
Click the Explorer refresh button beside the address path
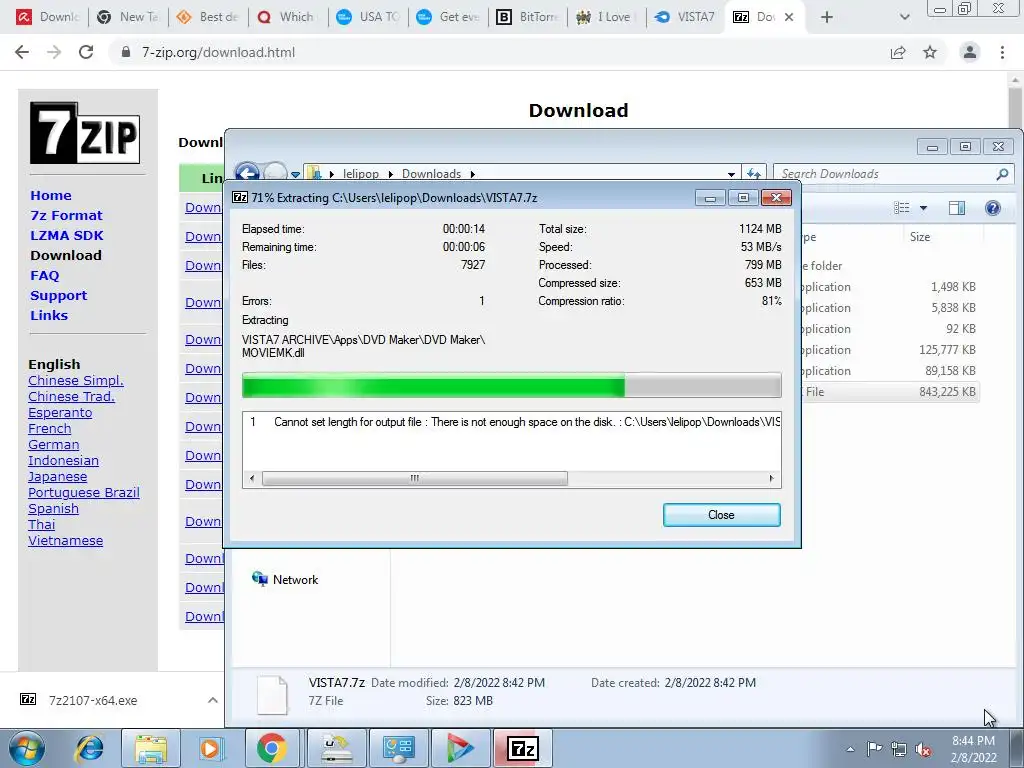coord(754,174)
